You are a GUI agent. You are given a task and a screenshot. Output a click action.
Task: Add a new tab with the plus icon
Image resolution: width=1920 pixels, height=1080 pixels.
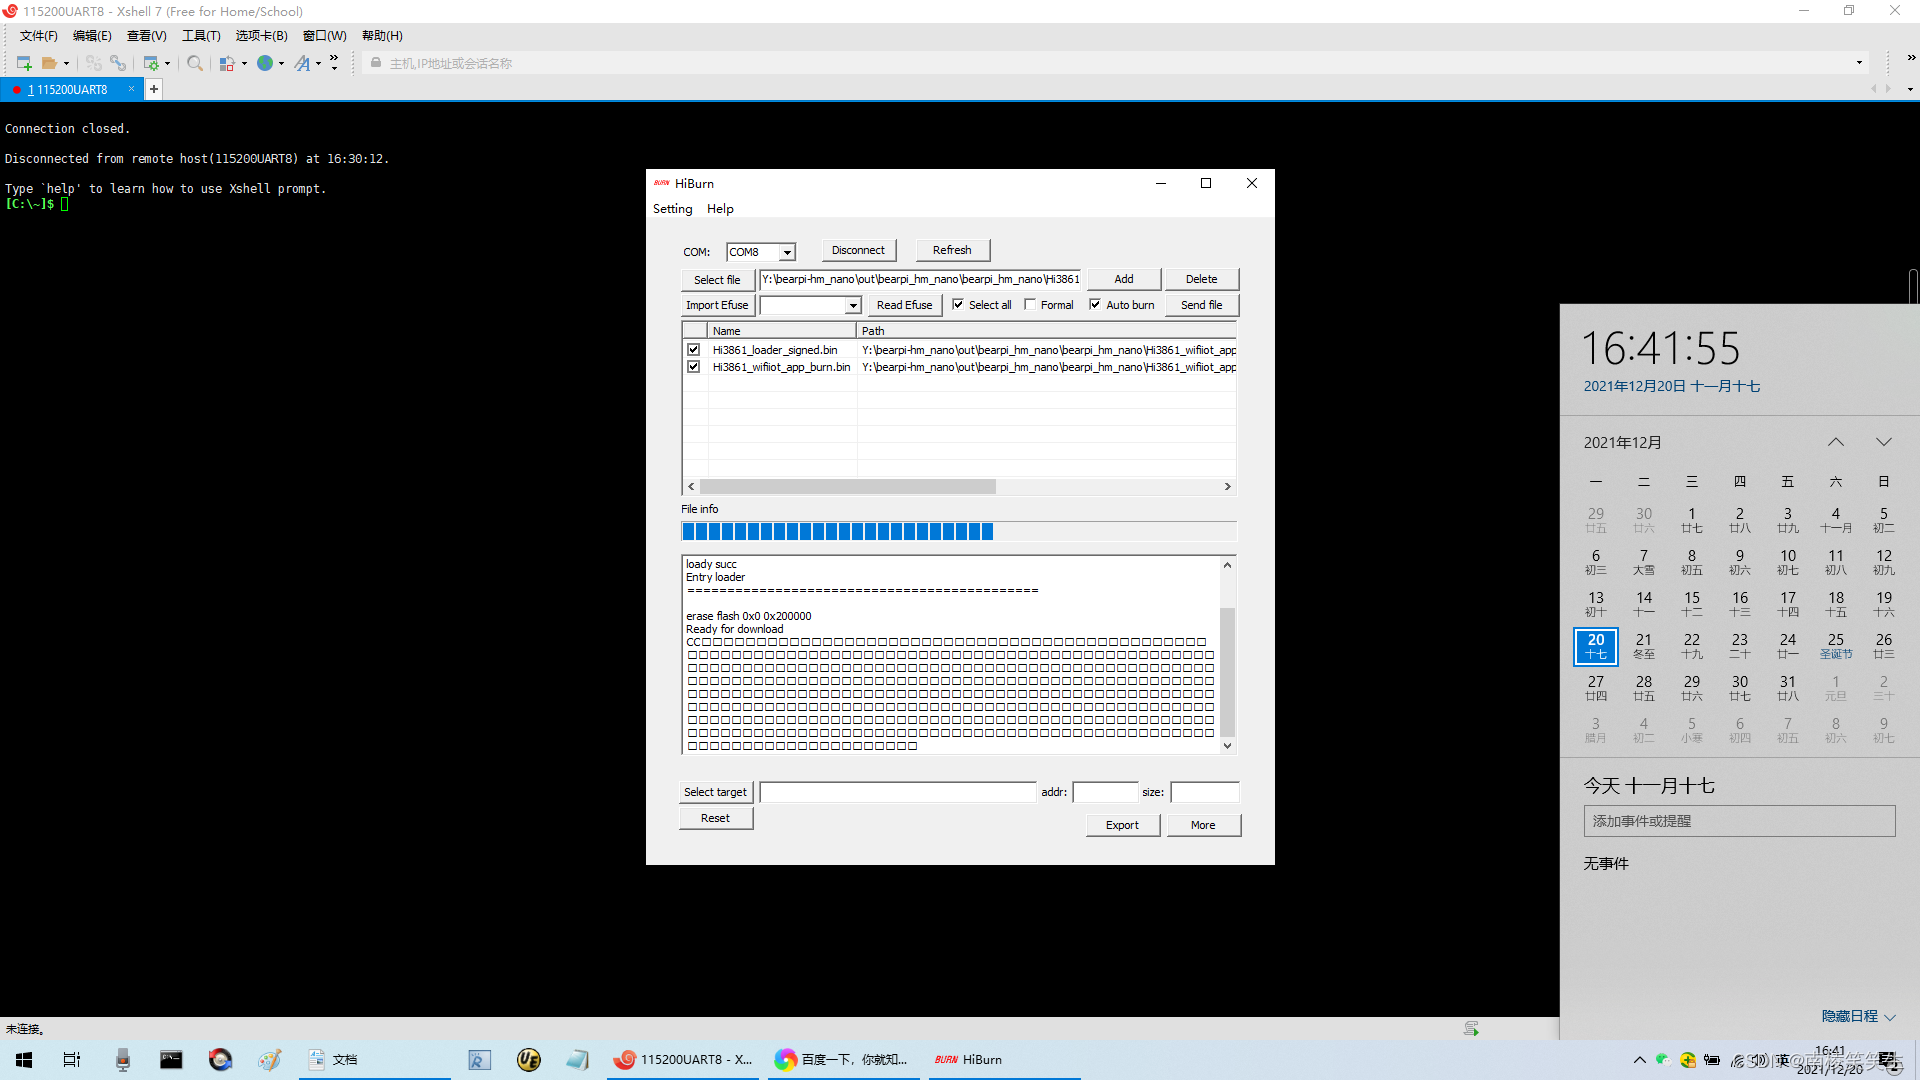pos(154,89)
